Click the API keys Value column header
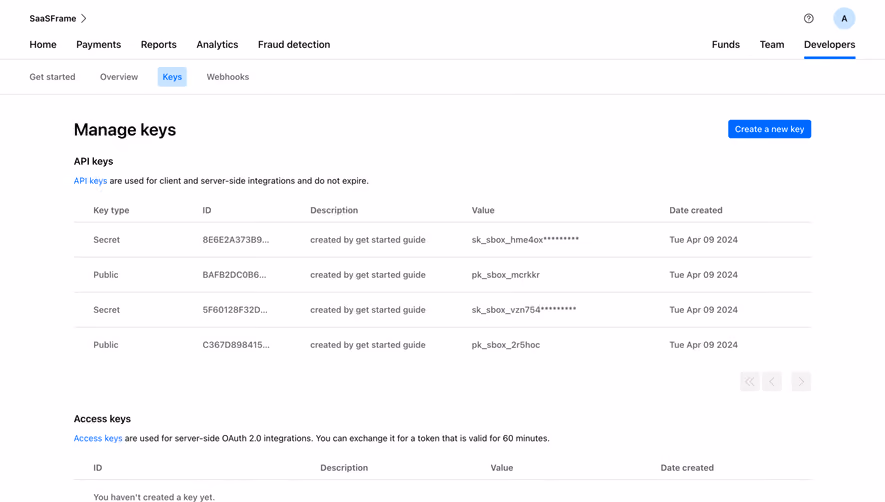The height and width of the screenshot is (502, 885). coord(483,210)
